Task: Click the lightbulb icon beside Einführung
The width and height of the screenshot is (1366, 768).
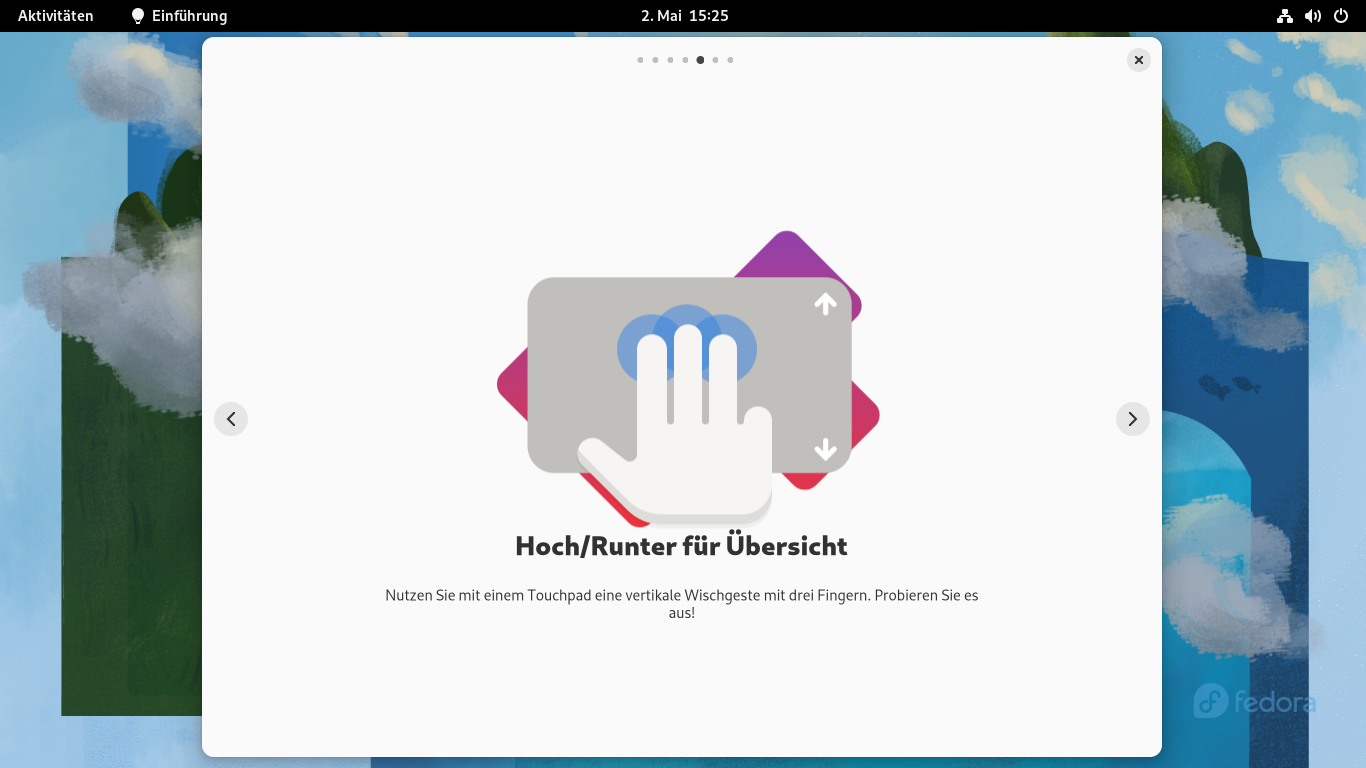Action: 138,16
